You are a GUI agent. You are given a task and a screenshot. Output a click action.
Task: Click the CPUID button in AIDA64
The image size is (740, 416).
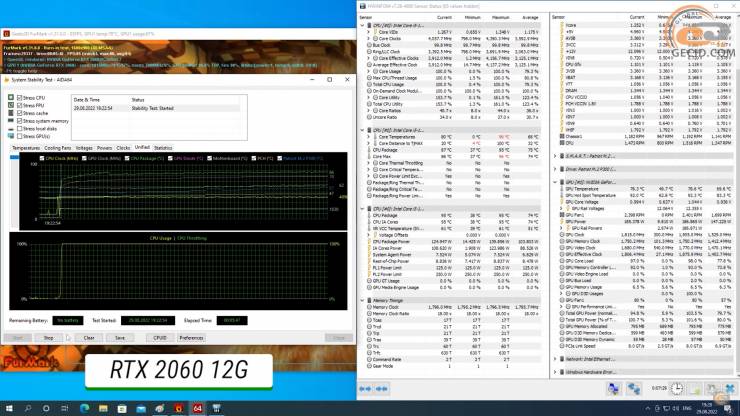coord(160,338)
